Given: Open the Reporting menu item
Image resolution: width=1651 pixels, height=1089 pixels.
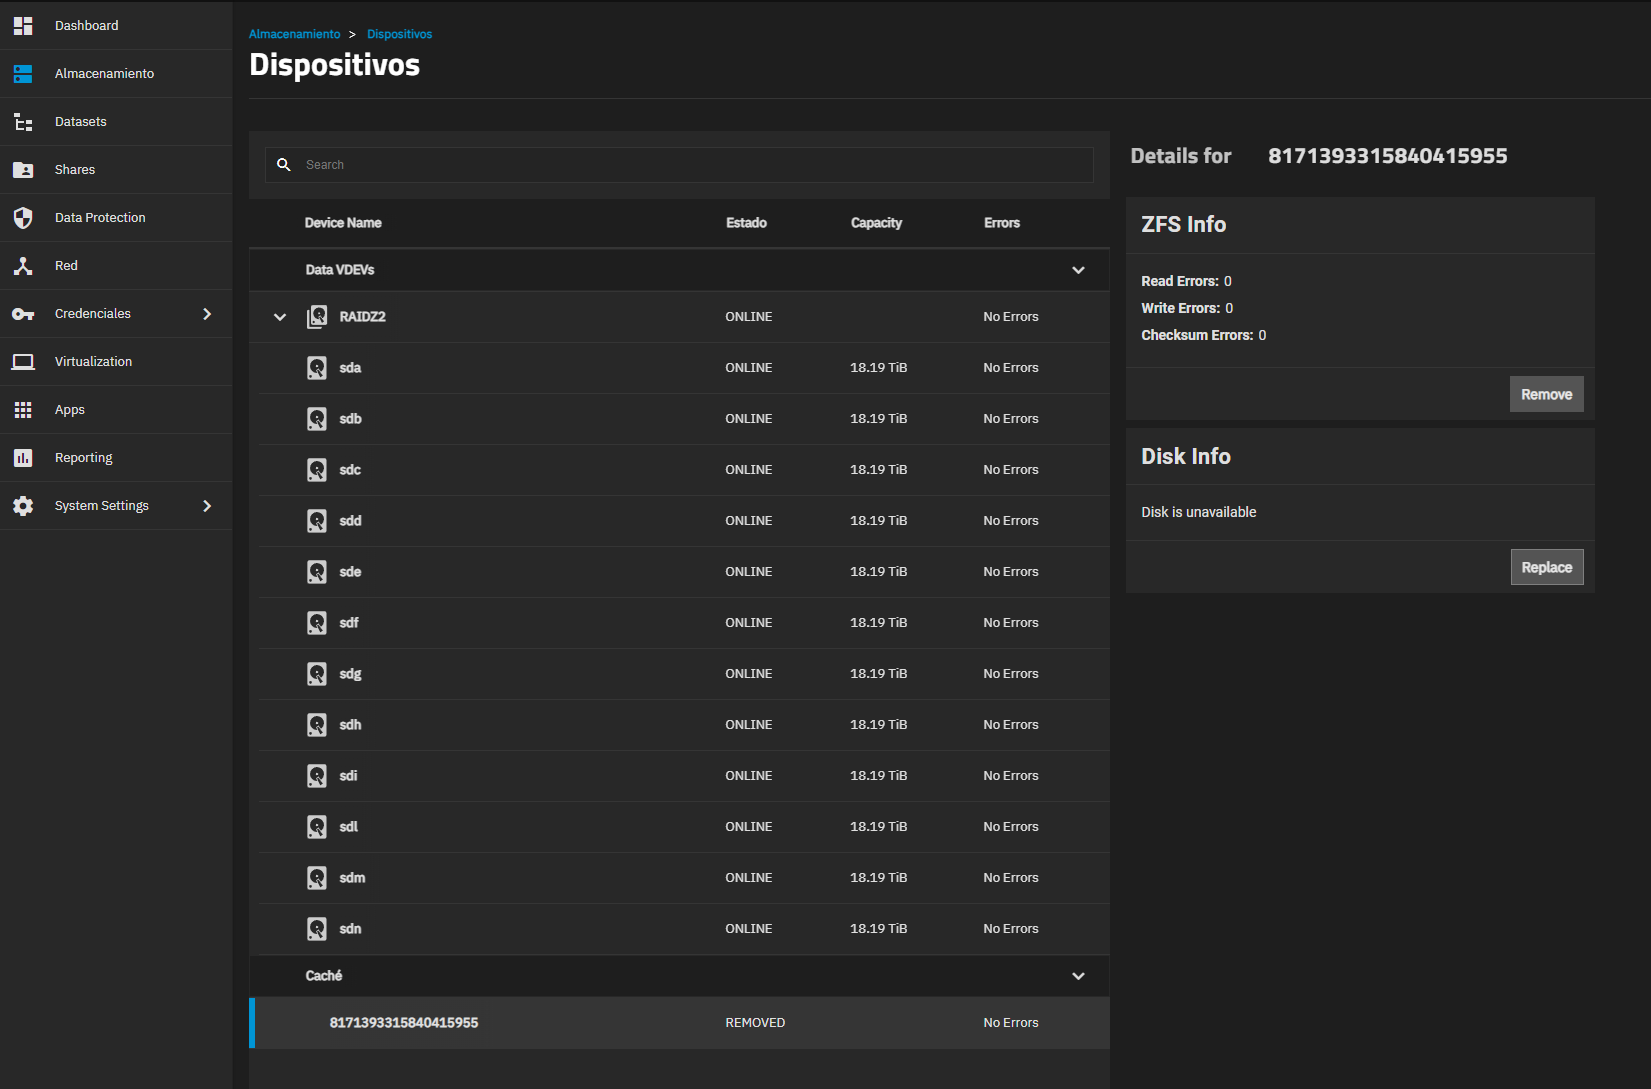Looking at the screenshot, I should click(x=116, y=458).
